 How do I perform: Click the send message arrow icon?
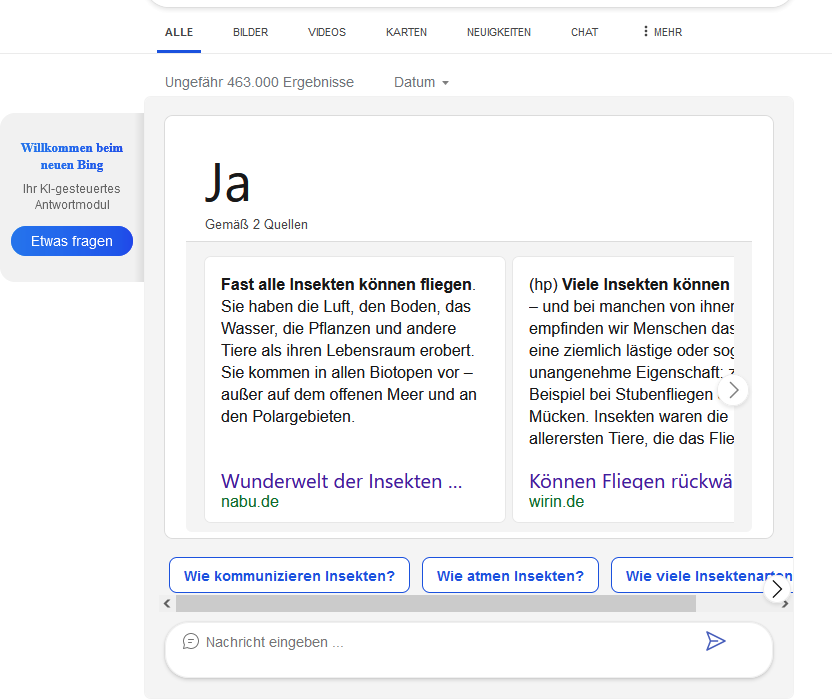[715, 641]
